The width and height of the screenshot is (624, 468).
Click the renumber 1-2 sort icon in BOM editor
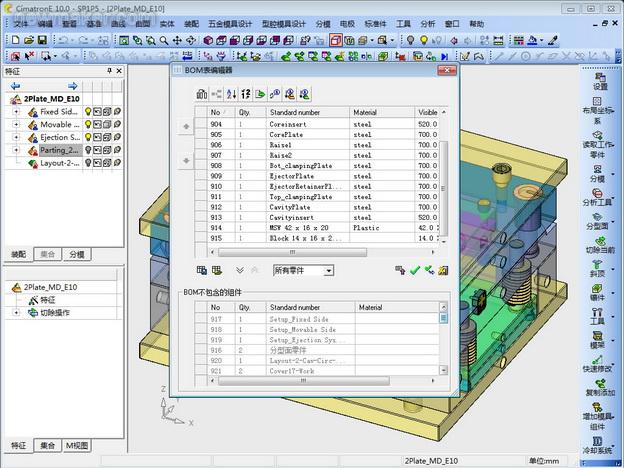pos(246,94)
